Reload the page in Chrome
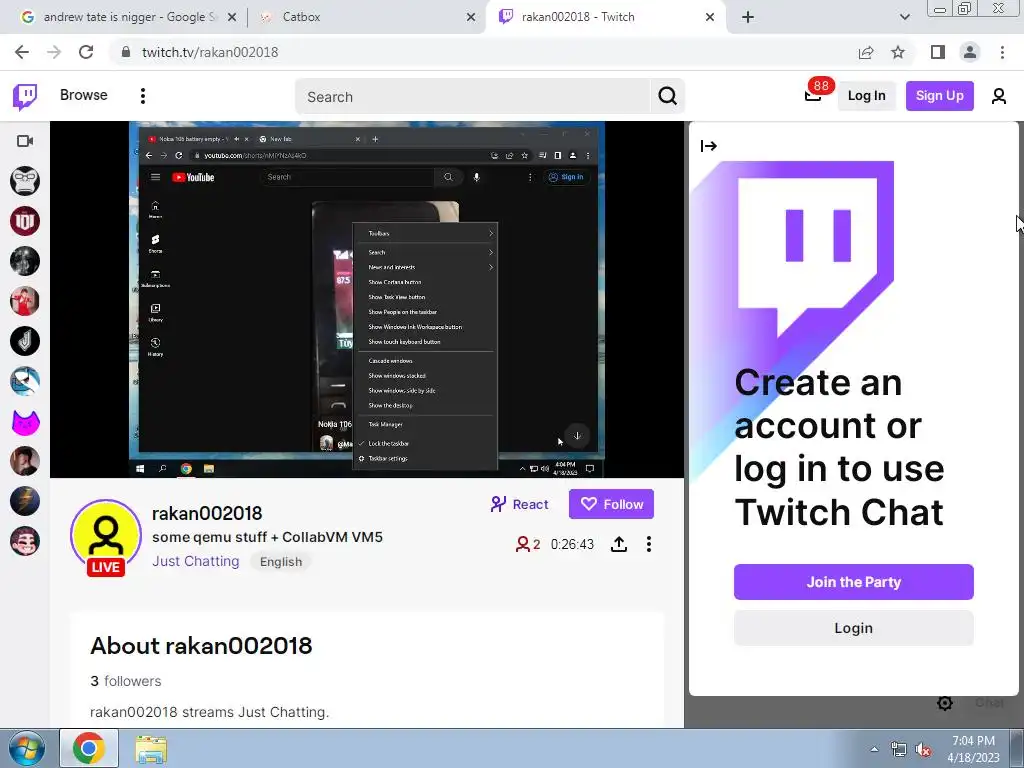 [86, 52]
